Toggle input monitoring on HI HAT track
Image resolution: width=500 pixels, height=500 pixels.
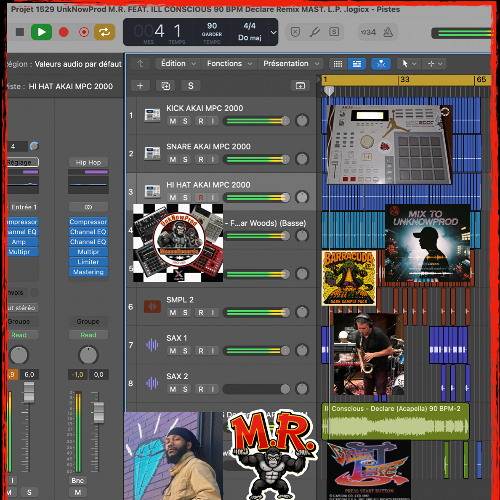point(213,198)
